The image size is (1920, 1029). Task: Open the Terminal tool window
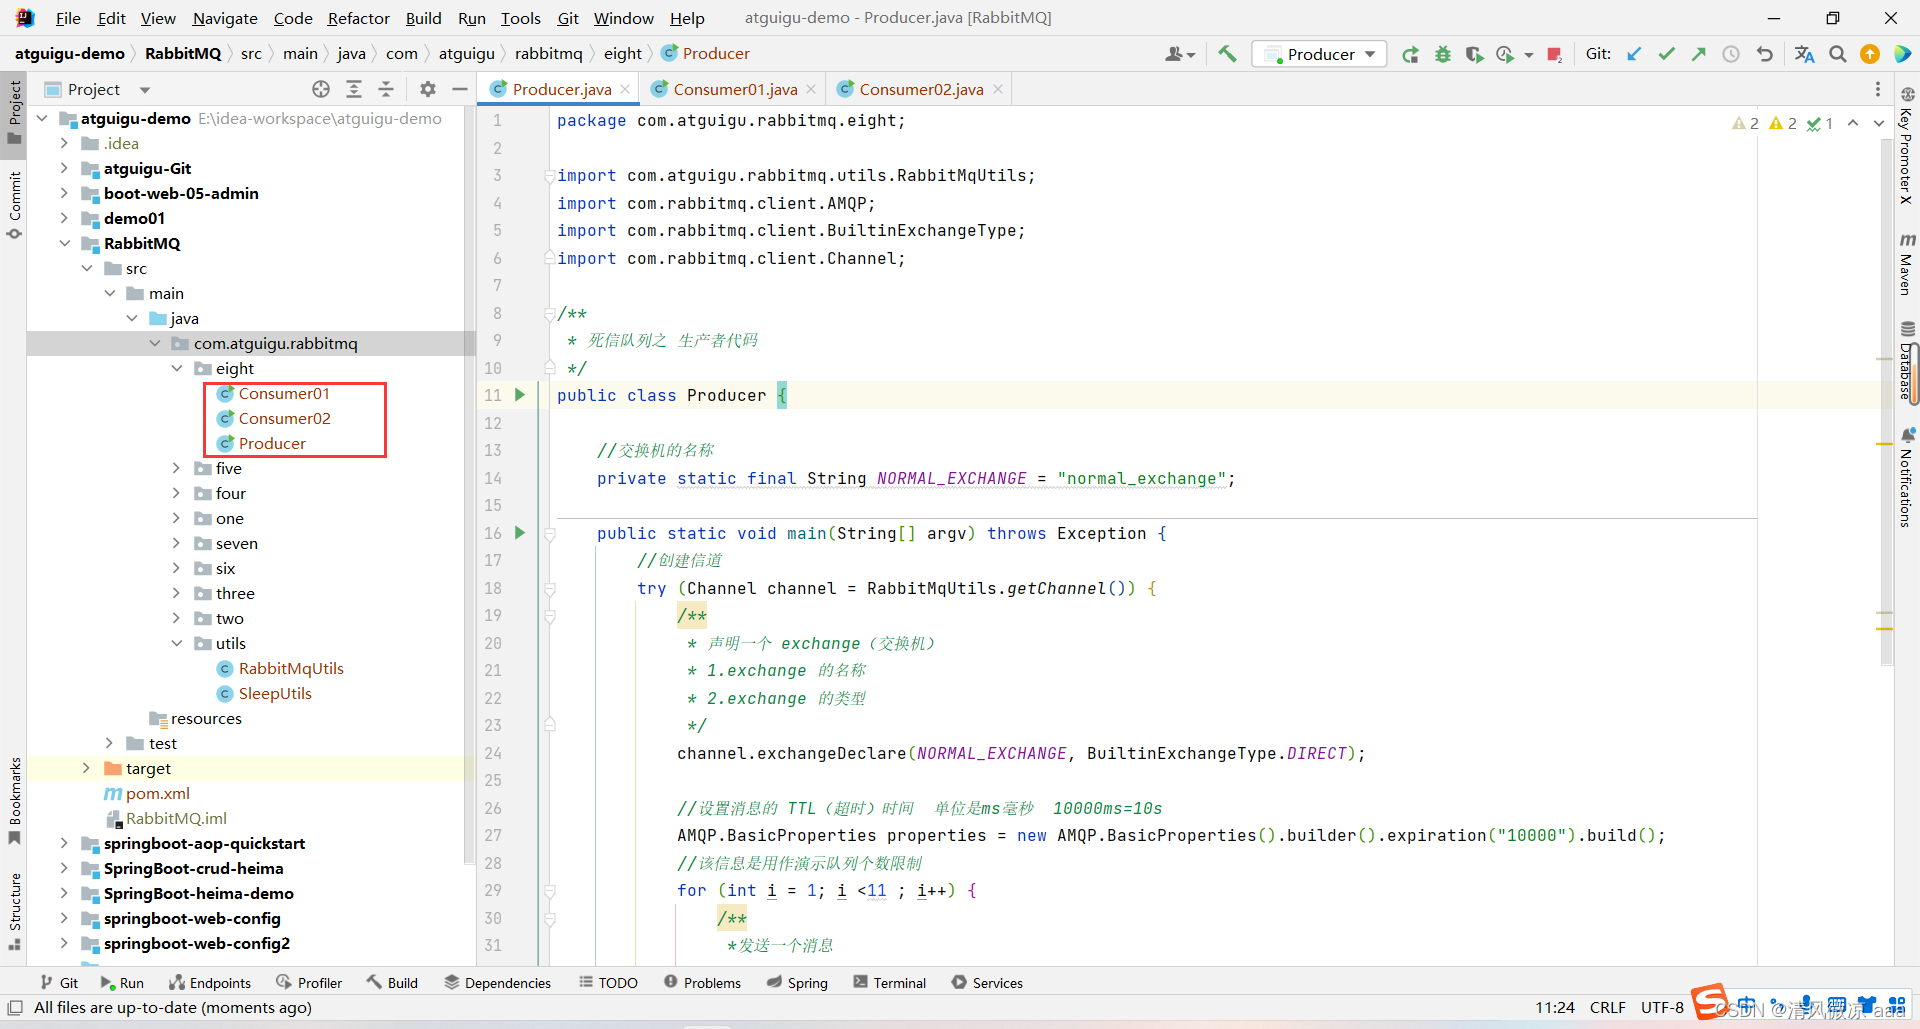890,983
